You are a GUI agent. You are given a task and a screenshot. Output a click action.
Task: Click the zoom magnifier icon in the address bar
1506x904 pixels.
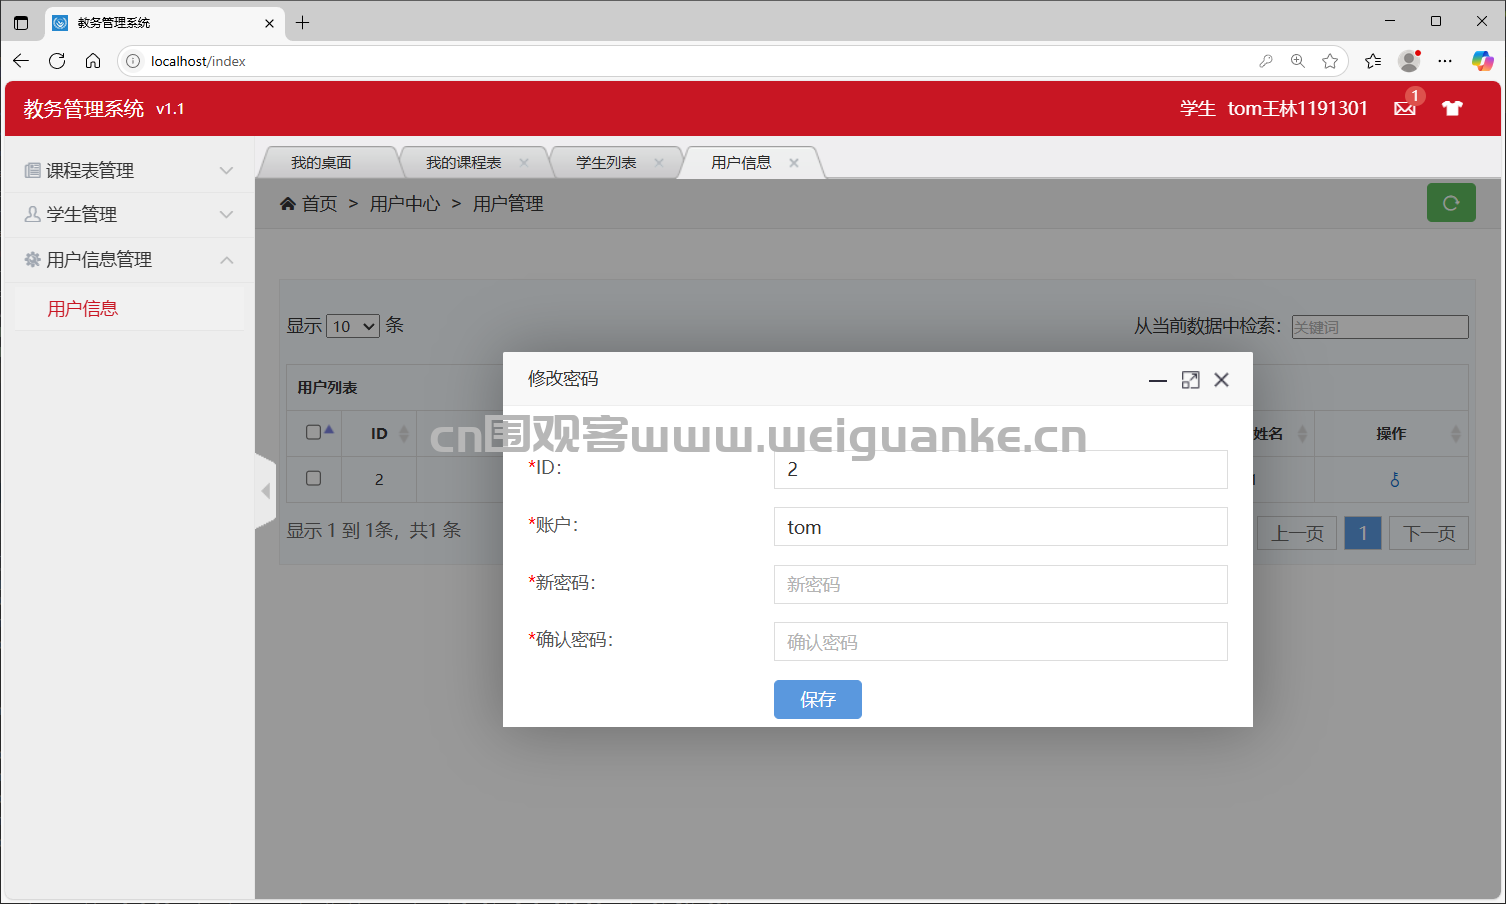[1298, 61]
